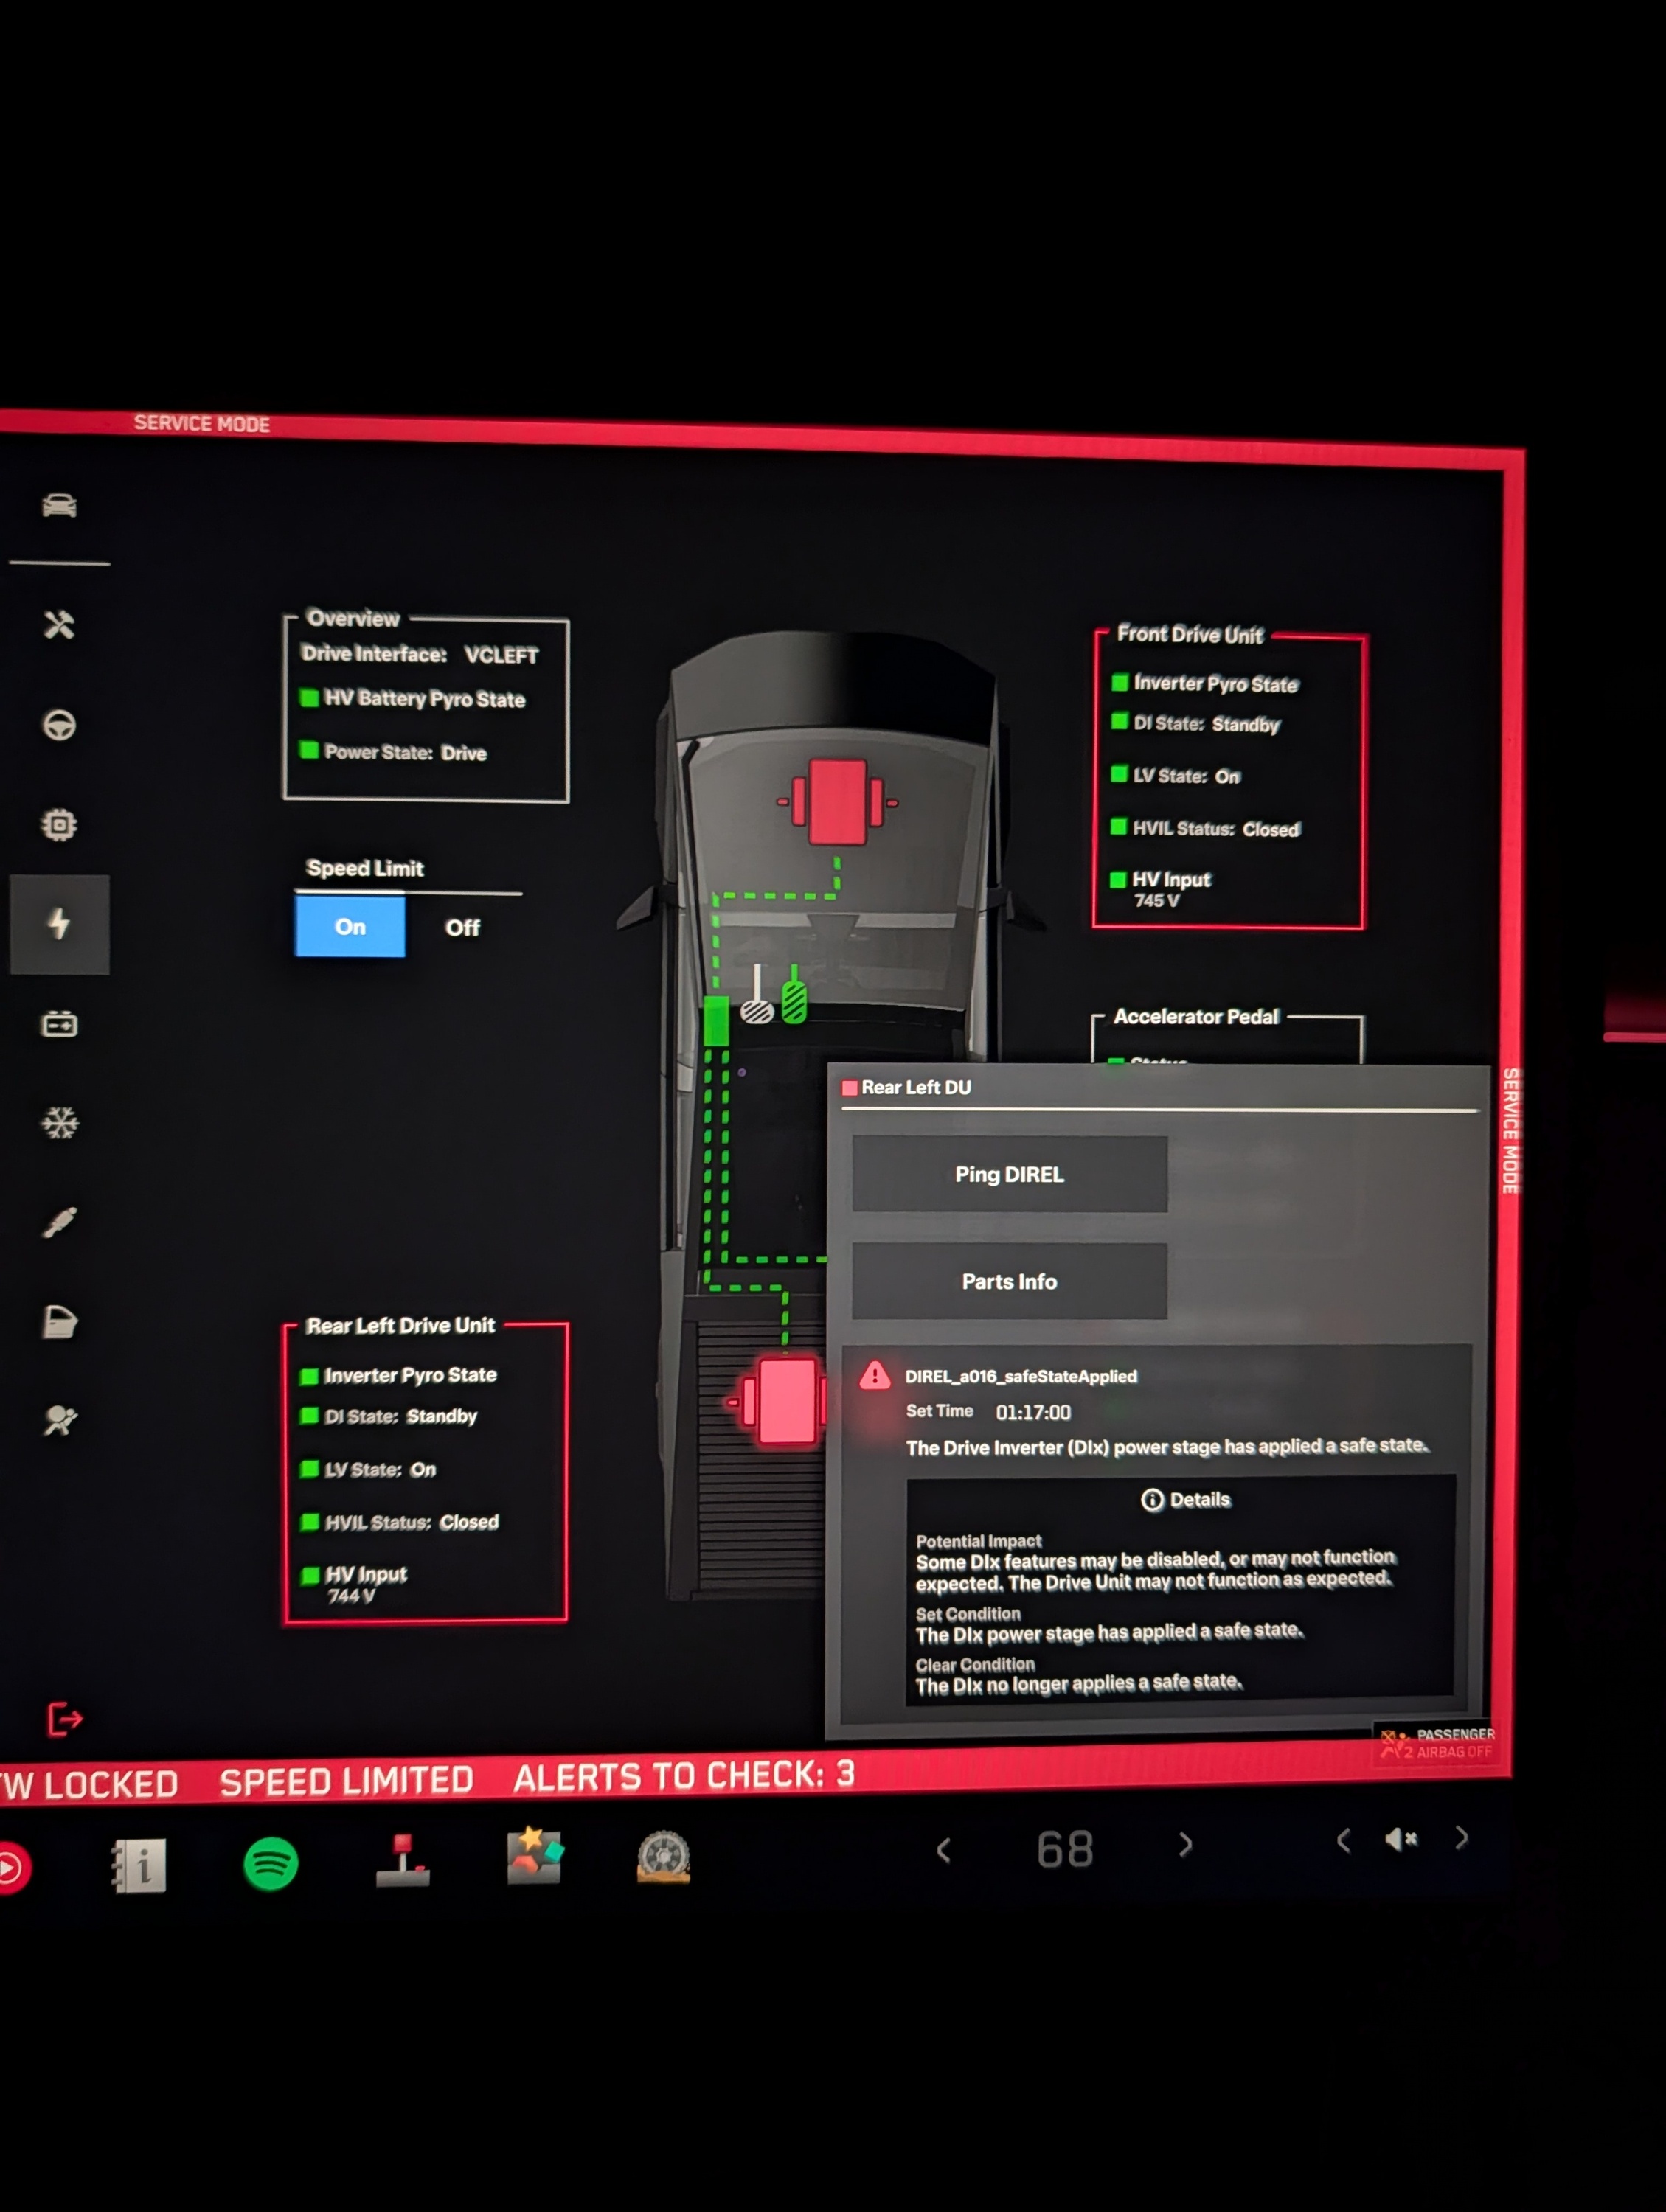The width and height of the screenshot is (1666, 2212).
Task: Click Rear Left Drive Unit DI State: Standby
Action: click(x=390, y=1416)
